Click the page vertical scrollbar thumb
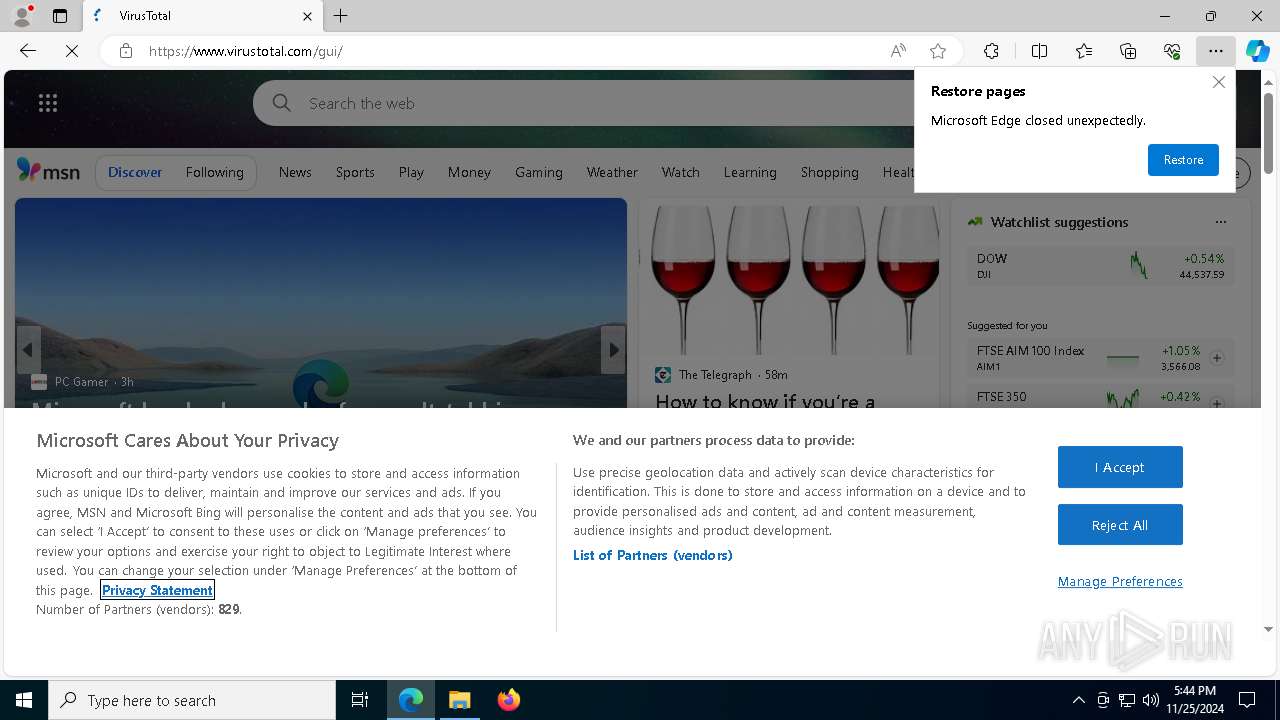Screen dimensions: 1280x720 click(1268, 133)
